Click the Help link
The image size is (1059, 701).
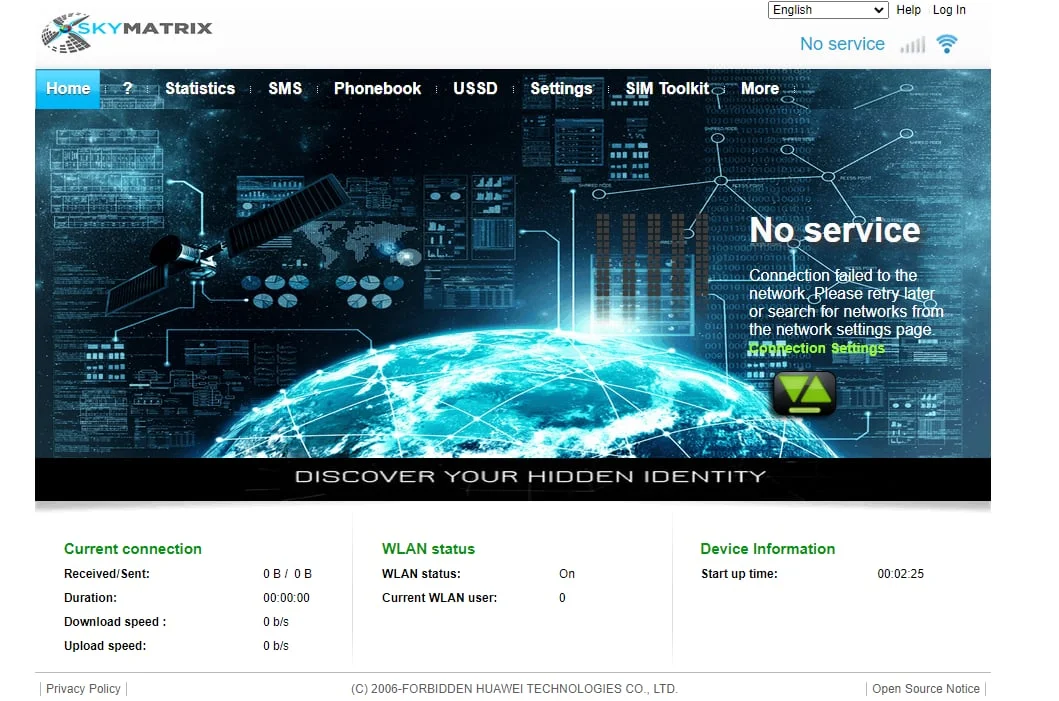pyautogui.click(x=908, y=10)
